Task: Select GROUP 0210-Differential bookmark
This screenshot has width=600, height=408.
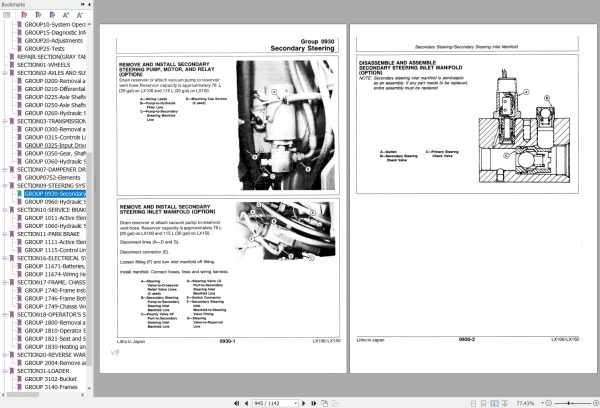Action: pos(55,89)
